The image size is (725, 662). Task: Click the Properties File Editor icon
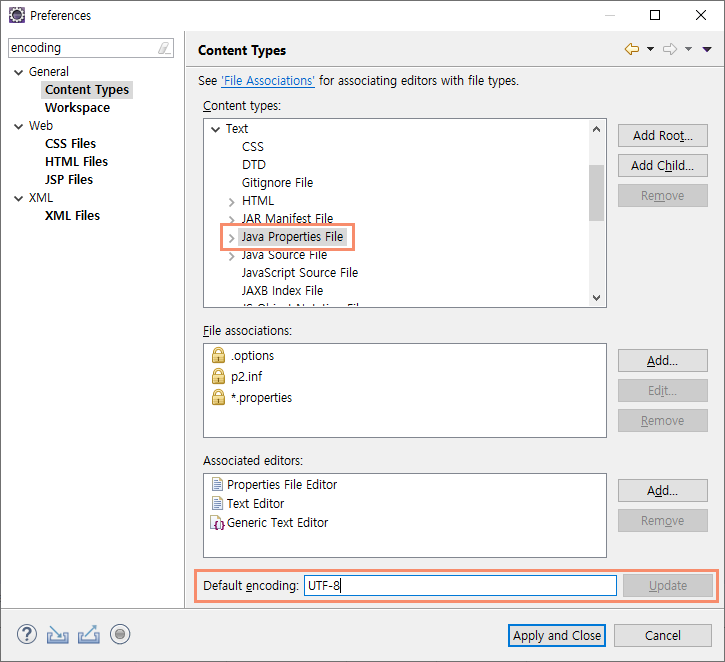[x=217, y=484]
